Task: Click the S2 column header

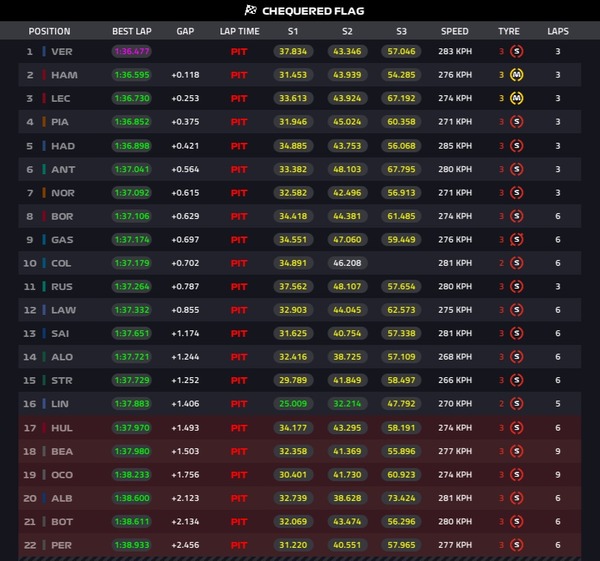Action: point(347,31)
